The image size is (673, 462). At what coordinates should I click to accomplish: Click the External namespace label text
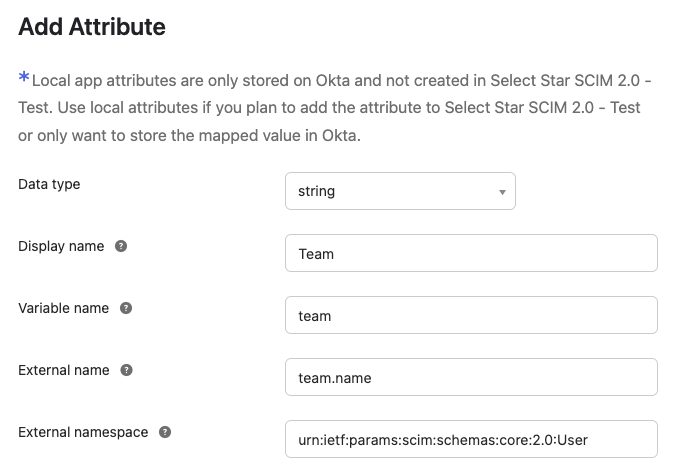click(83, 432)
